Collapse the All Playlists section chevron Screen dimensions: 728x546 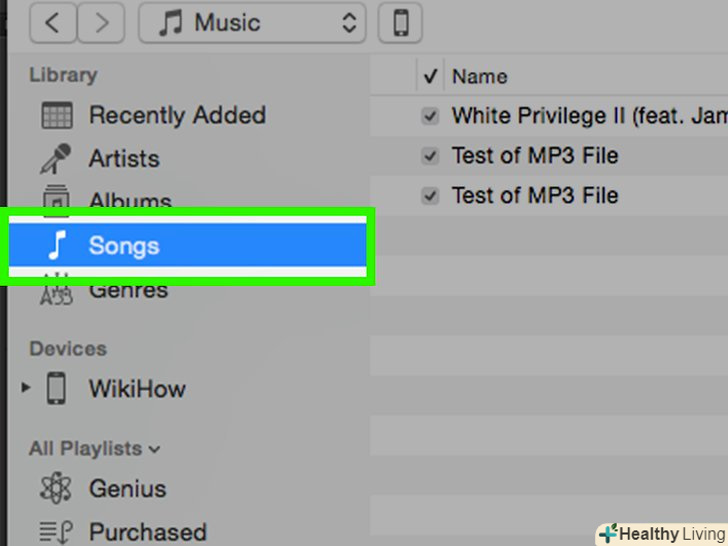tap(155, 450)
